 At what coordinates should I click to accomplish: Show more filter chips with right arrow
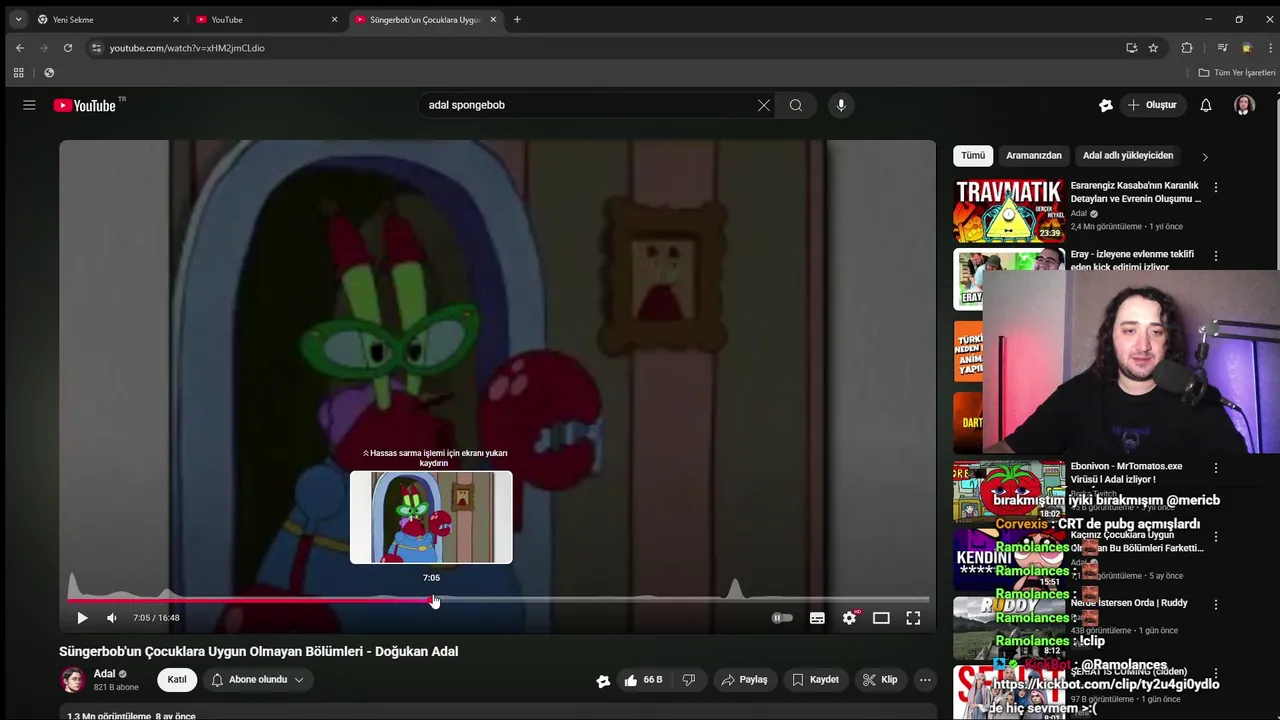click(x=1205, y=157)
